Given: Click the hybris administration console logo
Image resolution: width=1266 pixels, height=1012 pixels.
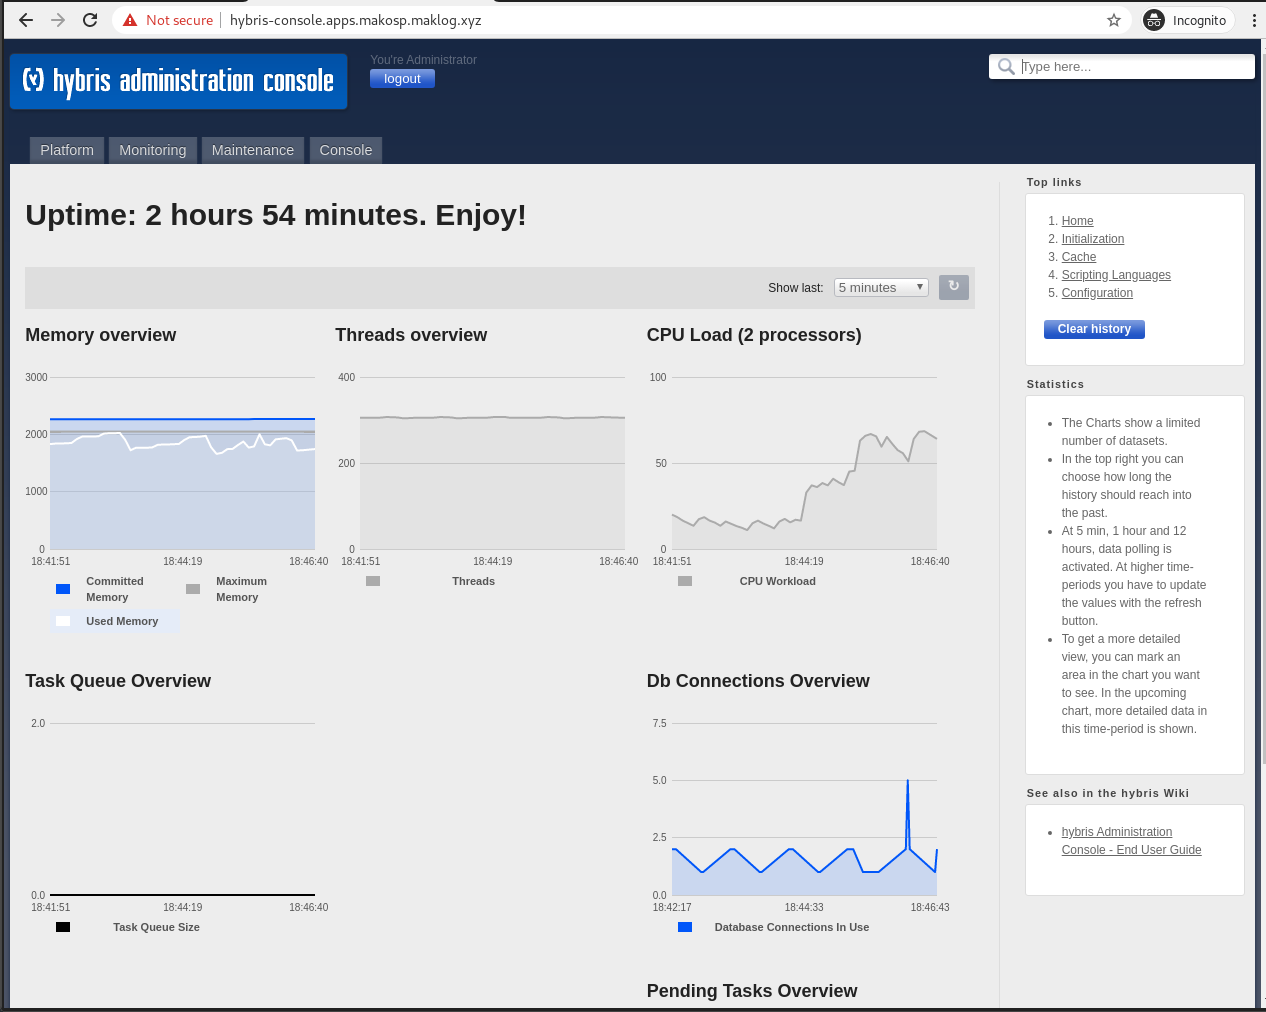Looking at the screenshot, I should (x=179, y=81).
